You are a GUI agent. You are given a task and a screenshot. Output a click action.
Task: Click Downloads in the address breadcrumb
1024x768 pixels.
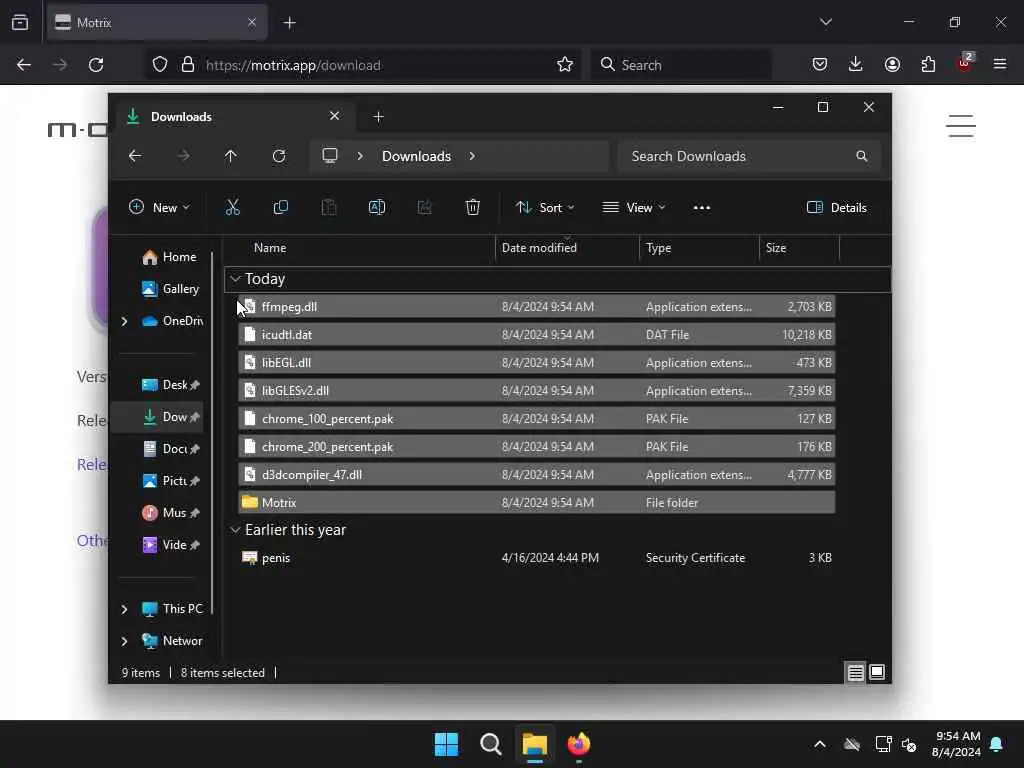point(416,156)
